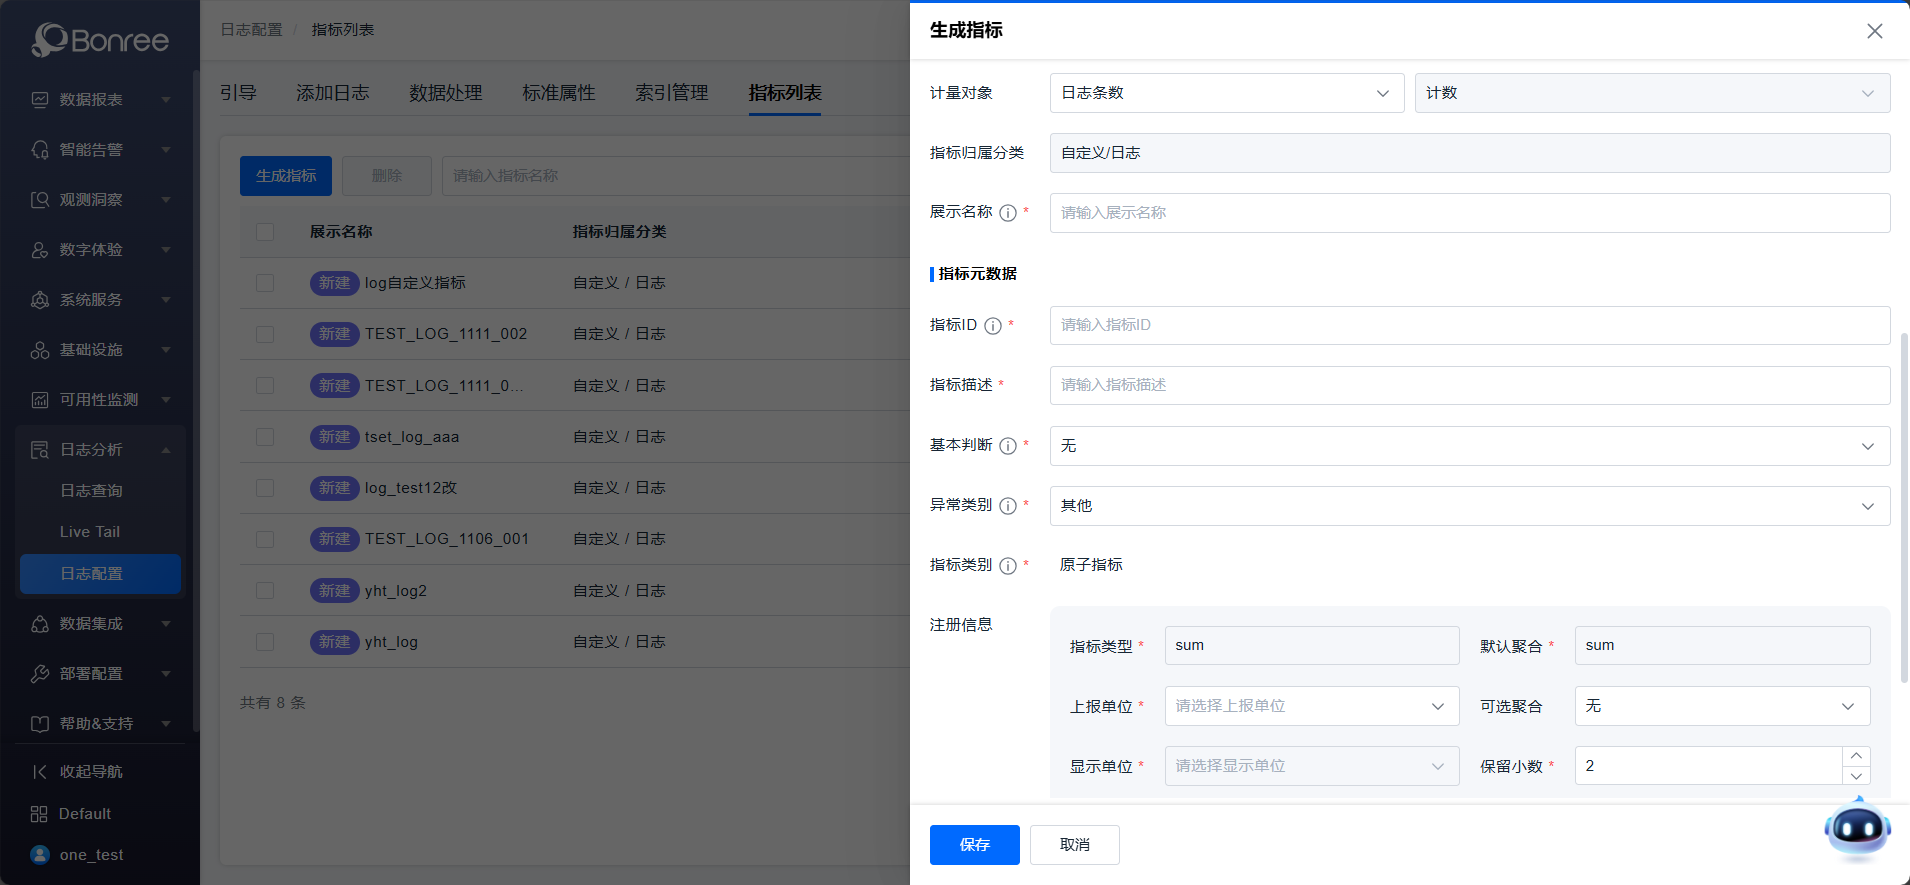Click the info icon next to 基本判断
This screenshot has width=1910, height=885.
click(x=1008, y=446)
